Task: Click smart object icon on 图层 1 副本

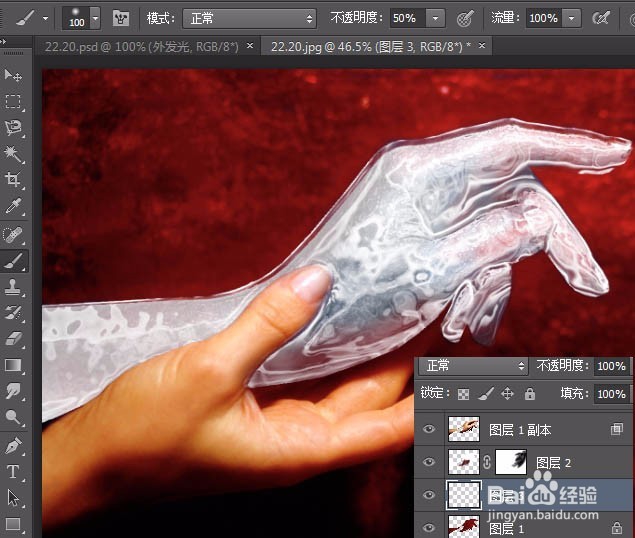Action: coord(616,429)
